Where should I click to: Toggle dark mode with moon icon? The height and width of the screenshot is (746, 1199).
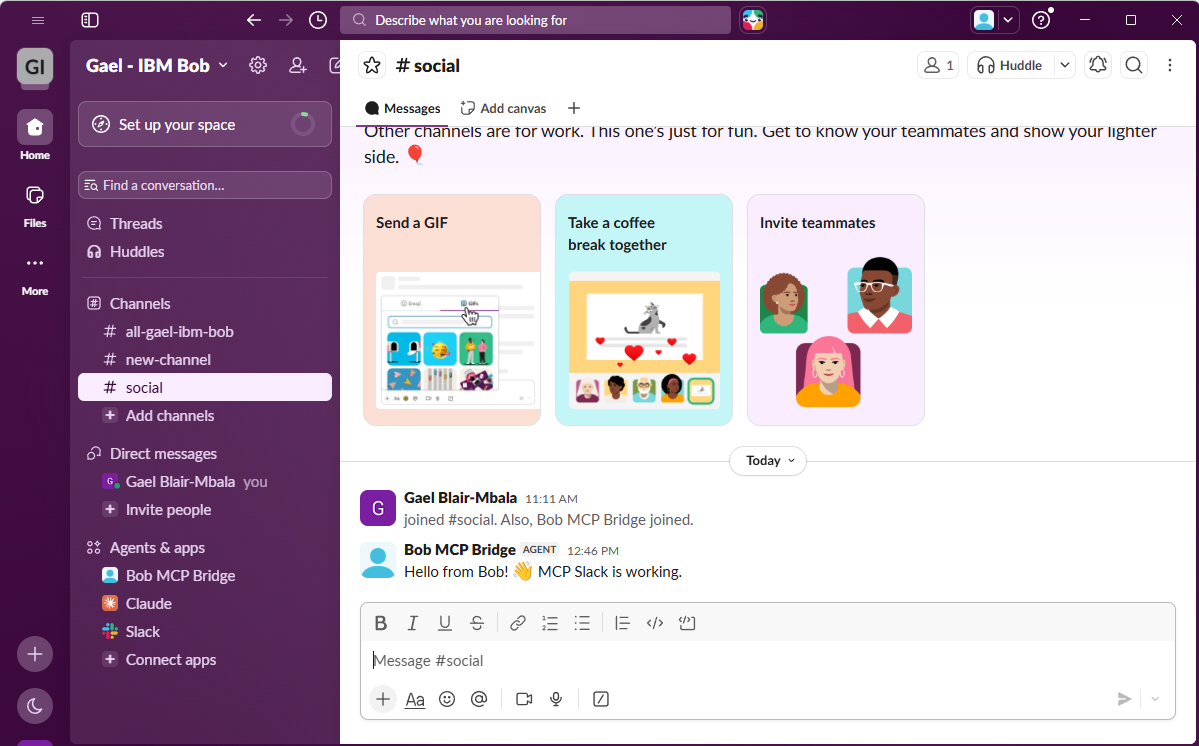pyautogui.click(x=35, y=706)
